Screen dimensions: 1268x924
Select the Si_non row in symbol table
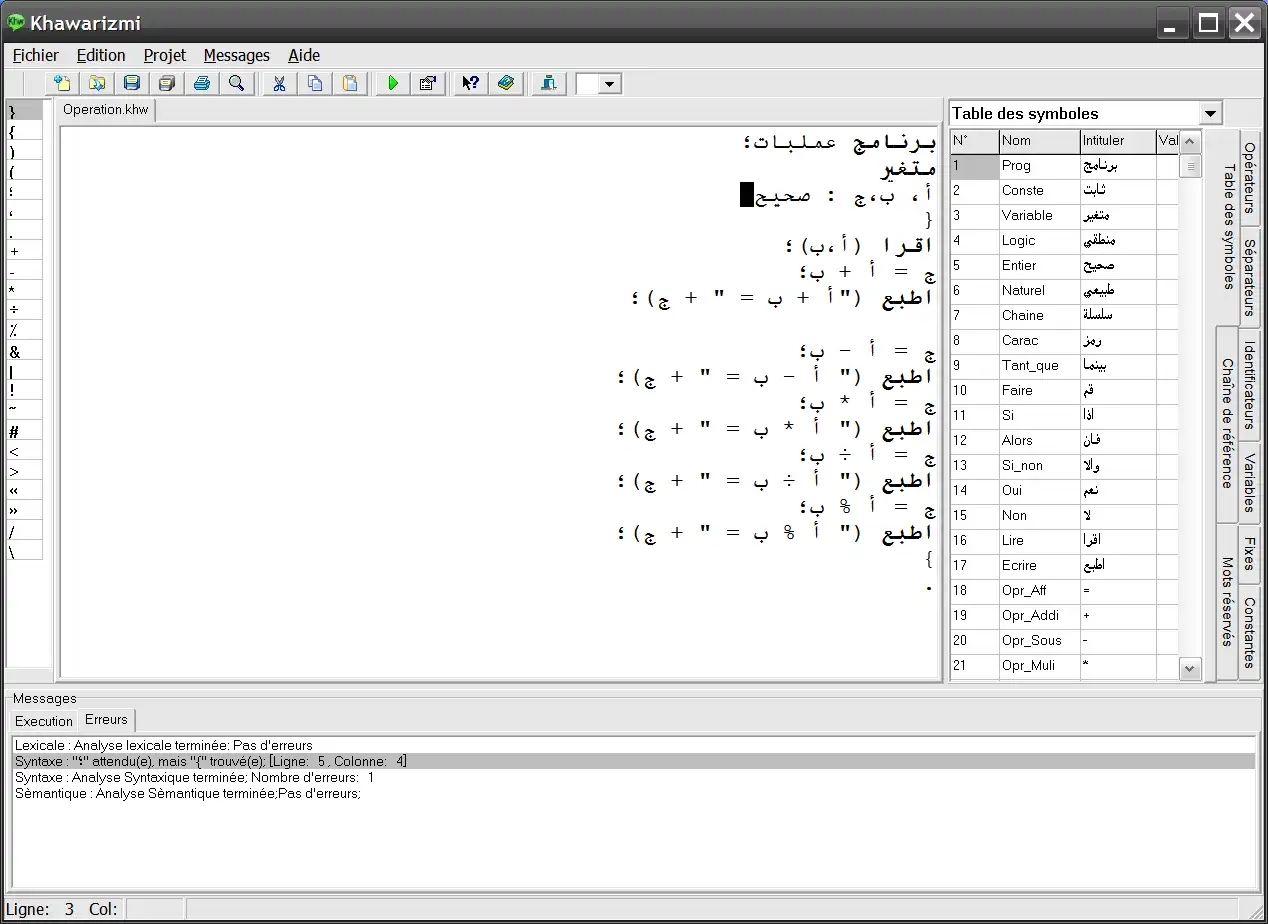click(1064, 466)
